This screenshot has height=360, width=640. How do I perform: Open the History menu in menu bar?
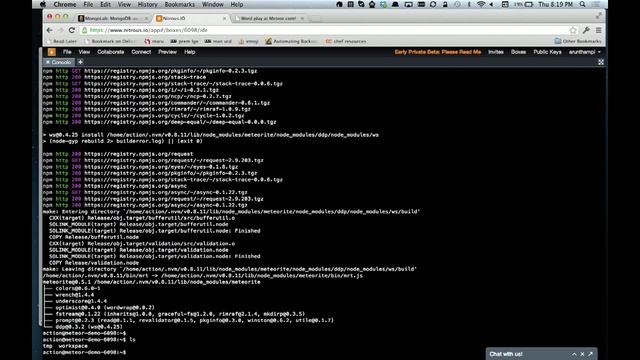tap(147, 4)
